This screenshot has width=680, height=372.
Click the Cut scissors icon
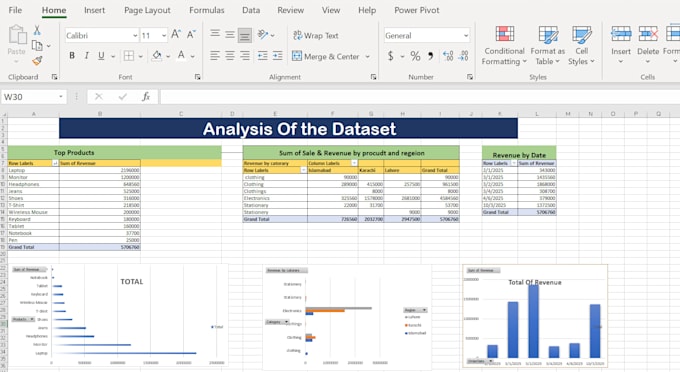coord(37,30)
